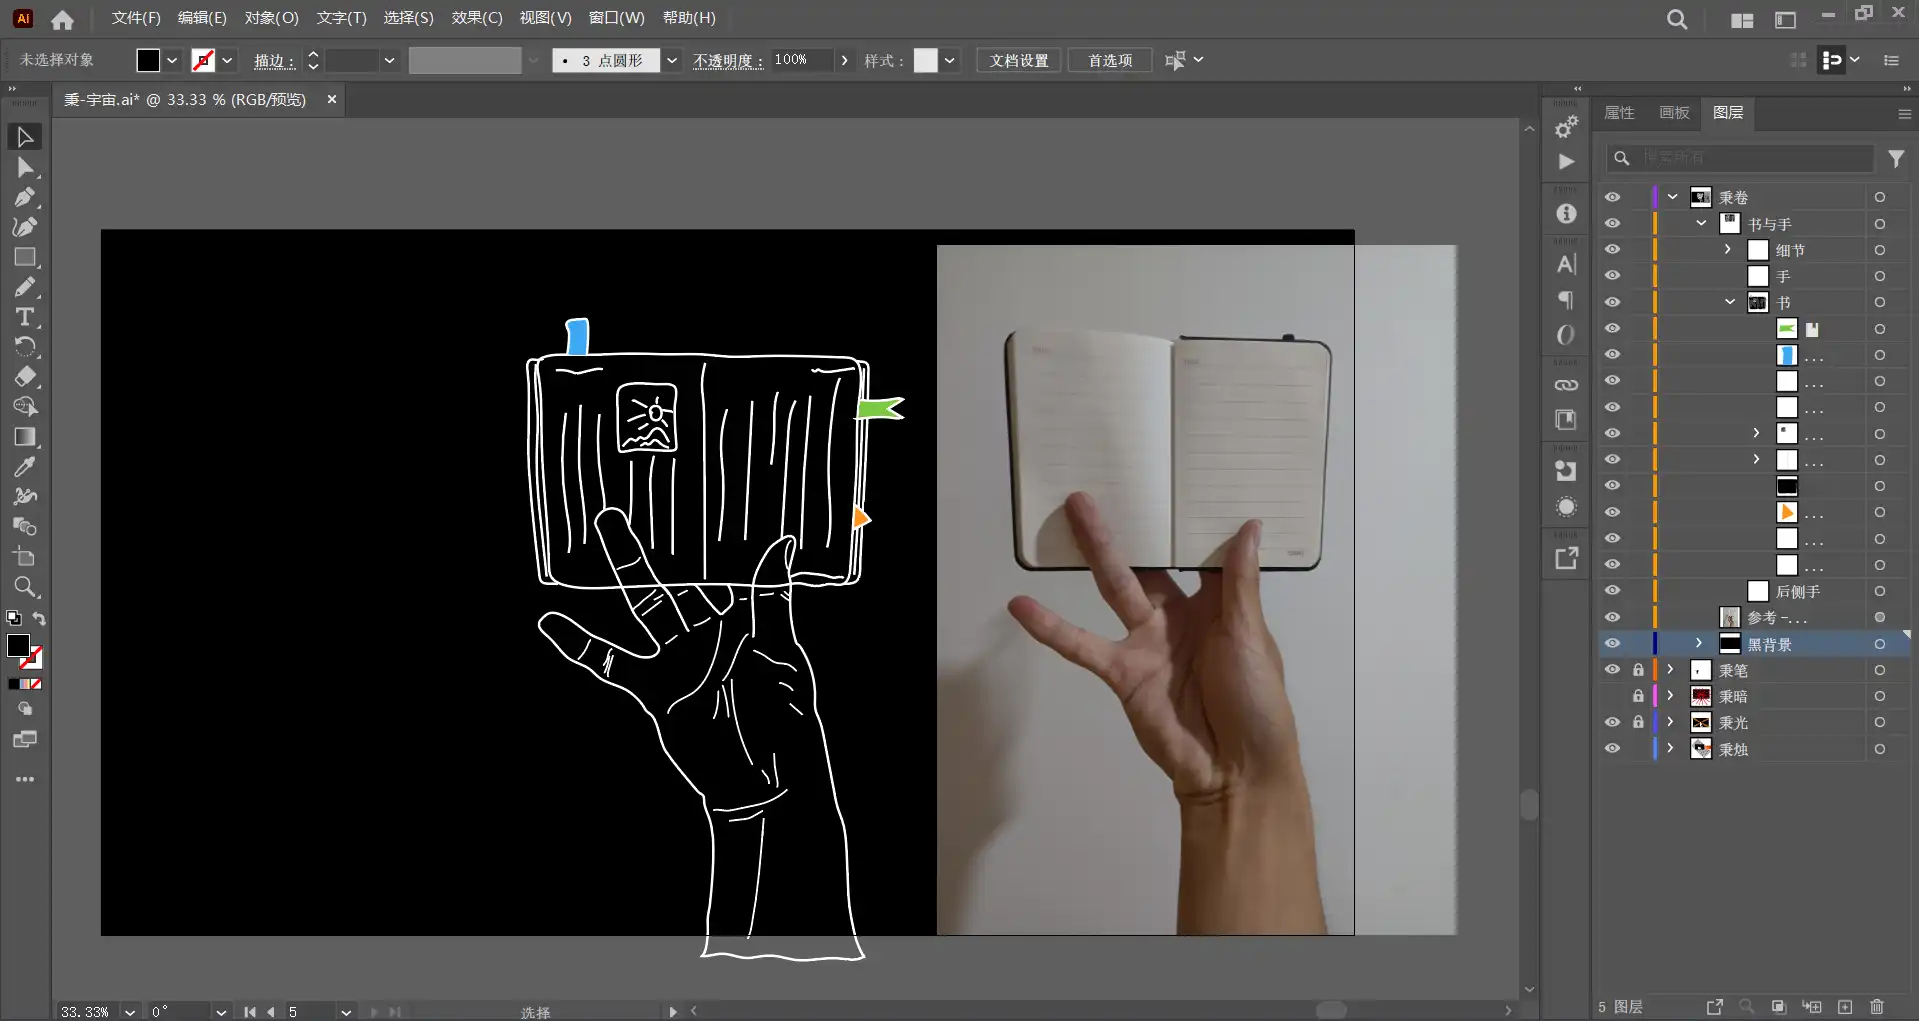This screenshot has height=1021, width=1919.
Task: Select the Rotate tool
Action: pos(25,347)
